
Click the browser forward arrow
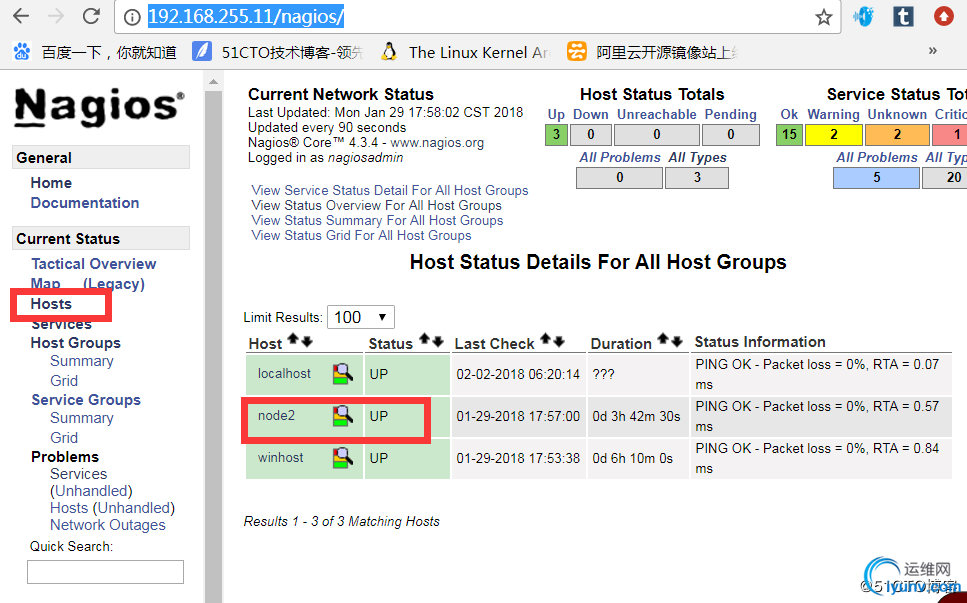tap(56, 16)
